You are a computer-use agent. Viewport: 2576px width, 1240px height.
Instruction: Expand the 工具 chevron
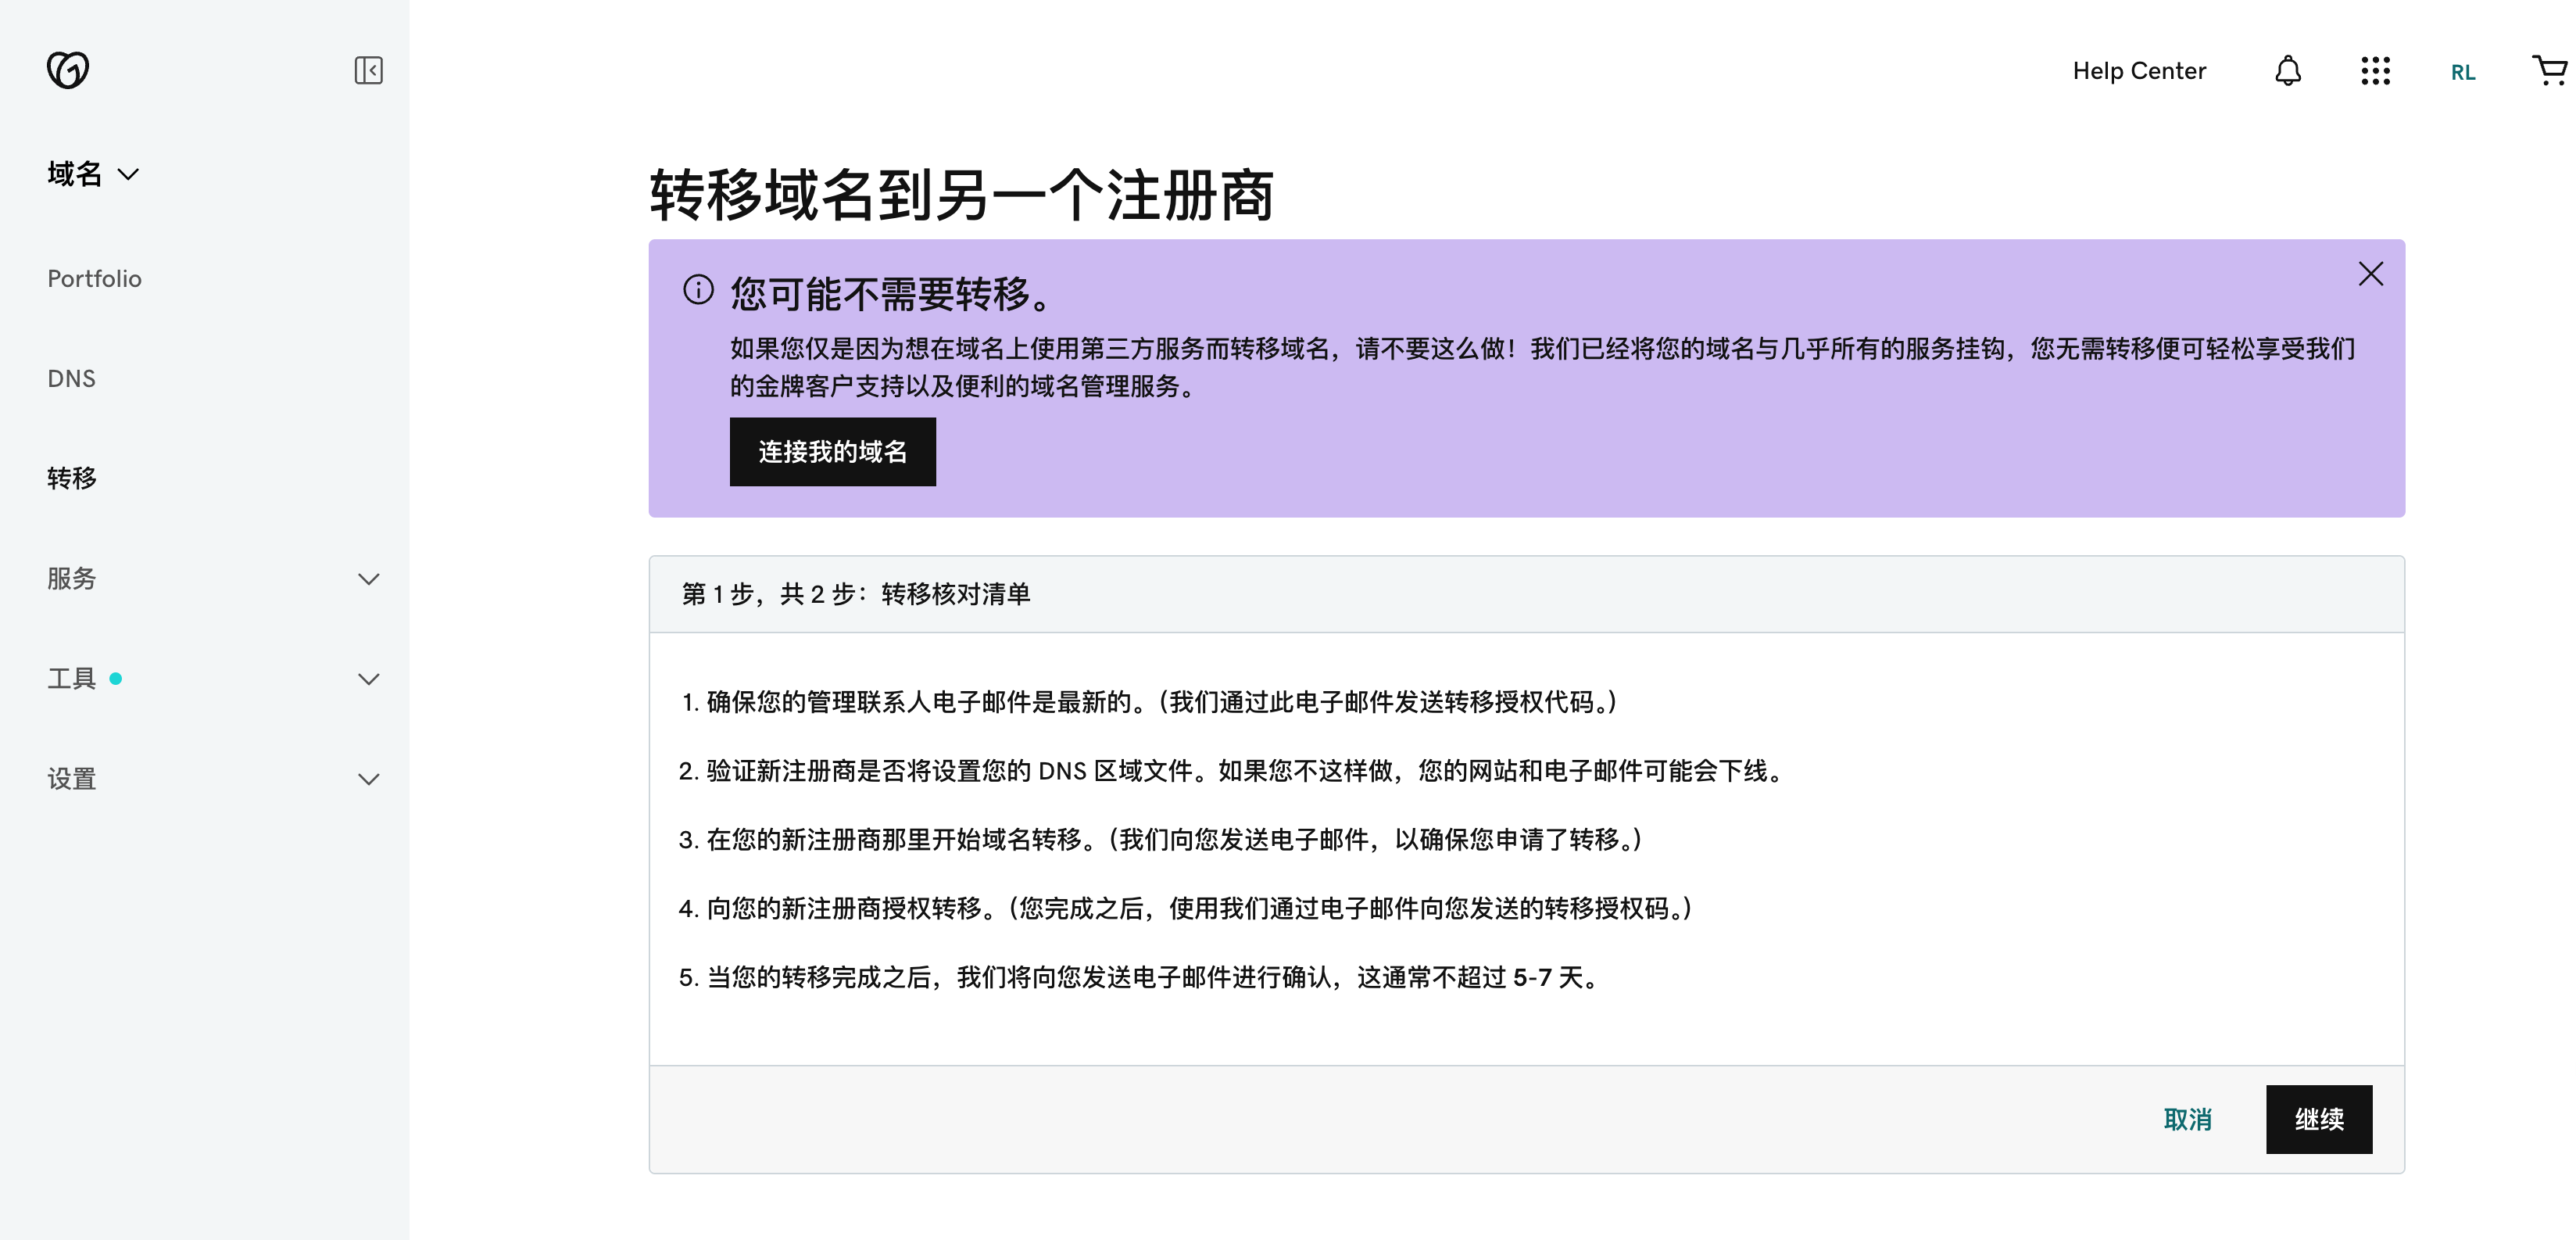(x=369, y=679)
